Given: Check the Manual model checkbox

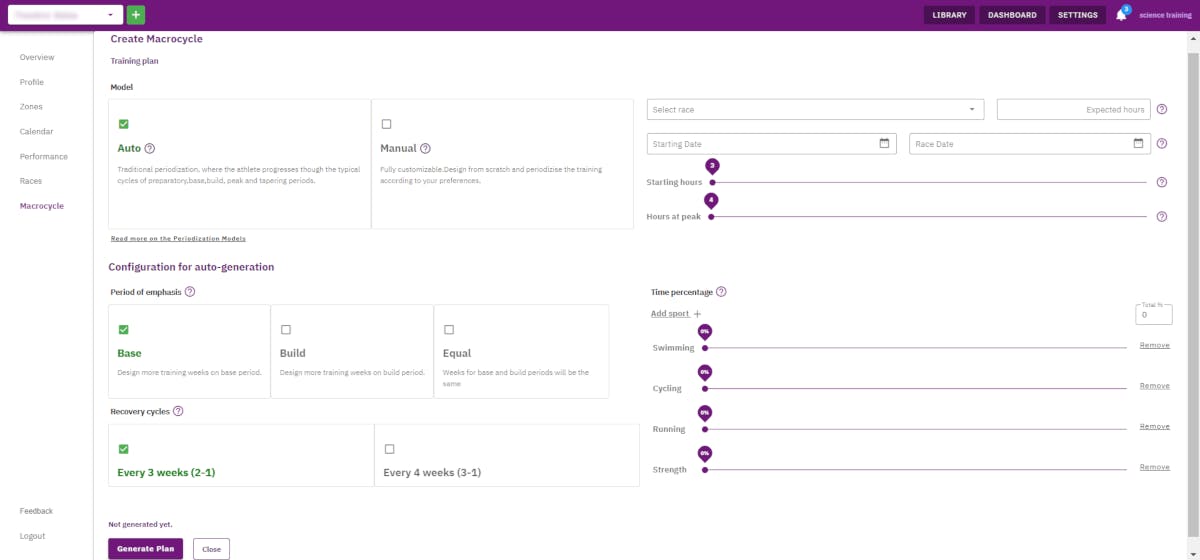Looking at the screenshot, I should pyautogui.click(x=387, y=124).
